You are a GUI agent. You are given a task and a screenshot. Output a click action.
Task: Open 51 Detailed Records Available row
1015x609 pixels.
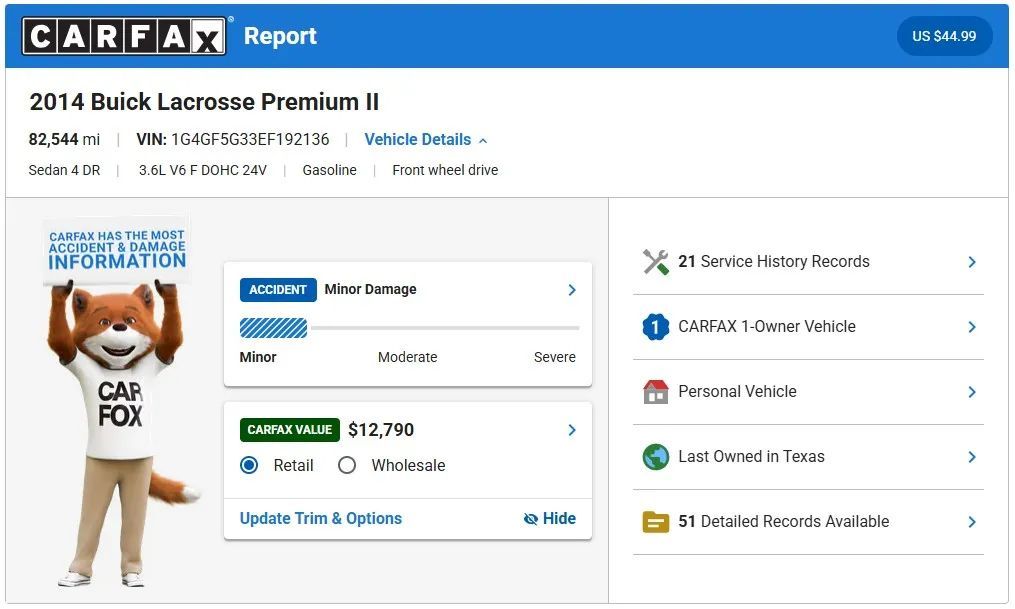coord(809,522)
